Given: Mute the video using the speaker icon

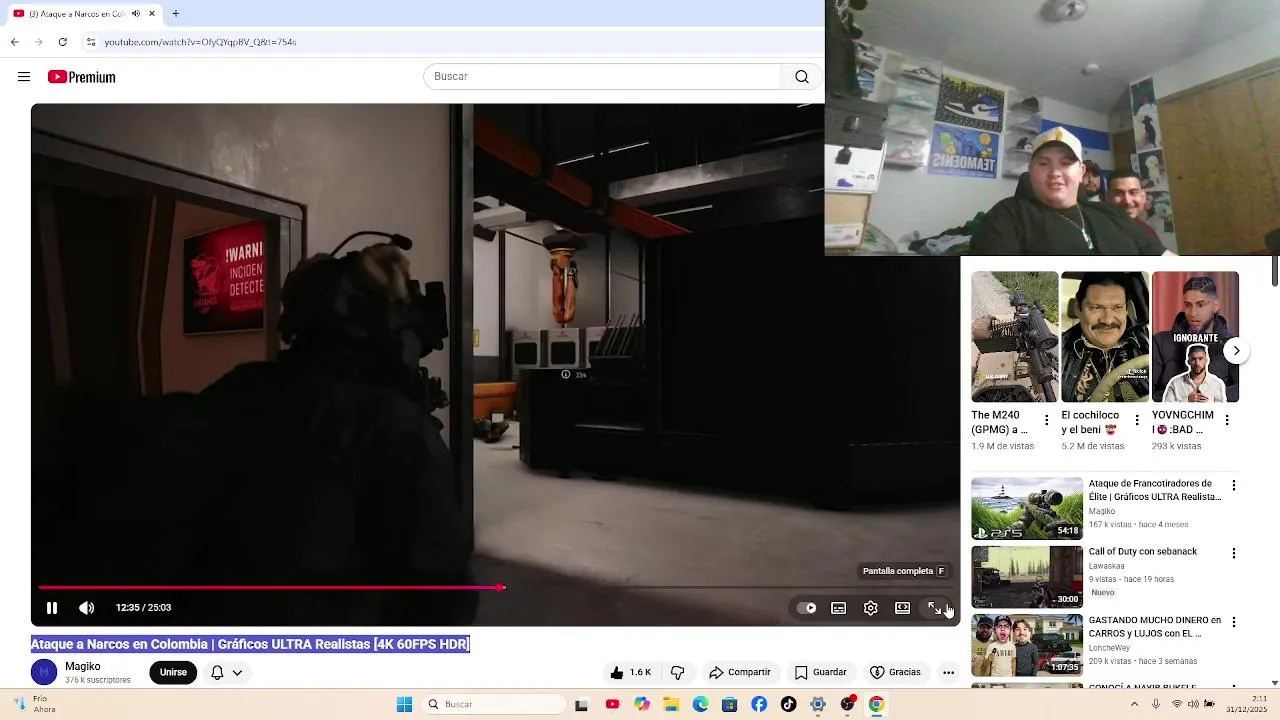Looking at the screenshot, I should pos(87,608).
